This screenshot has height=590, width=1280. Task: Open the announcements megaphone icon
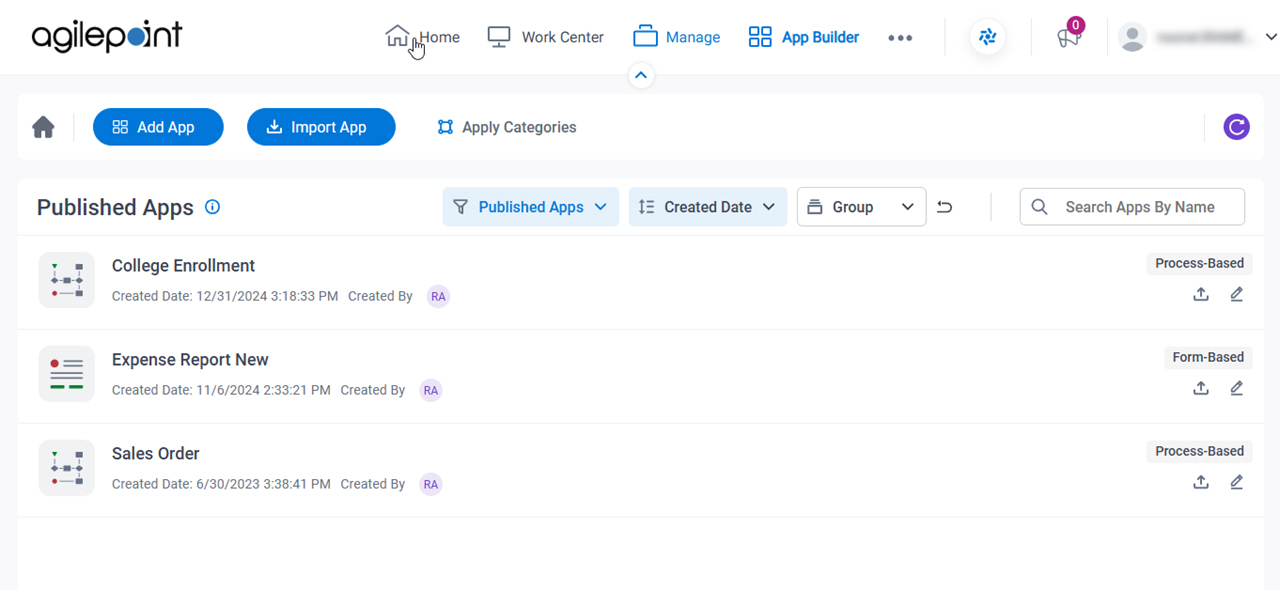(1068, 38)
